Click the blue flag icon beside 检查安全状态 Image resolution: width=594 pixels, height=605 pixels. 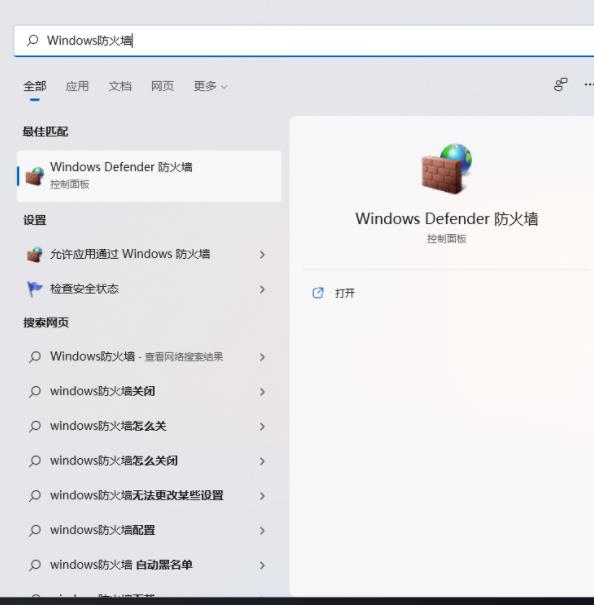34,289
